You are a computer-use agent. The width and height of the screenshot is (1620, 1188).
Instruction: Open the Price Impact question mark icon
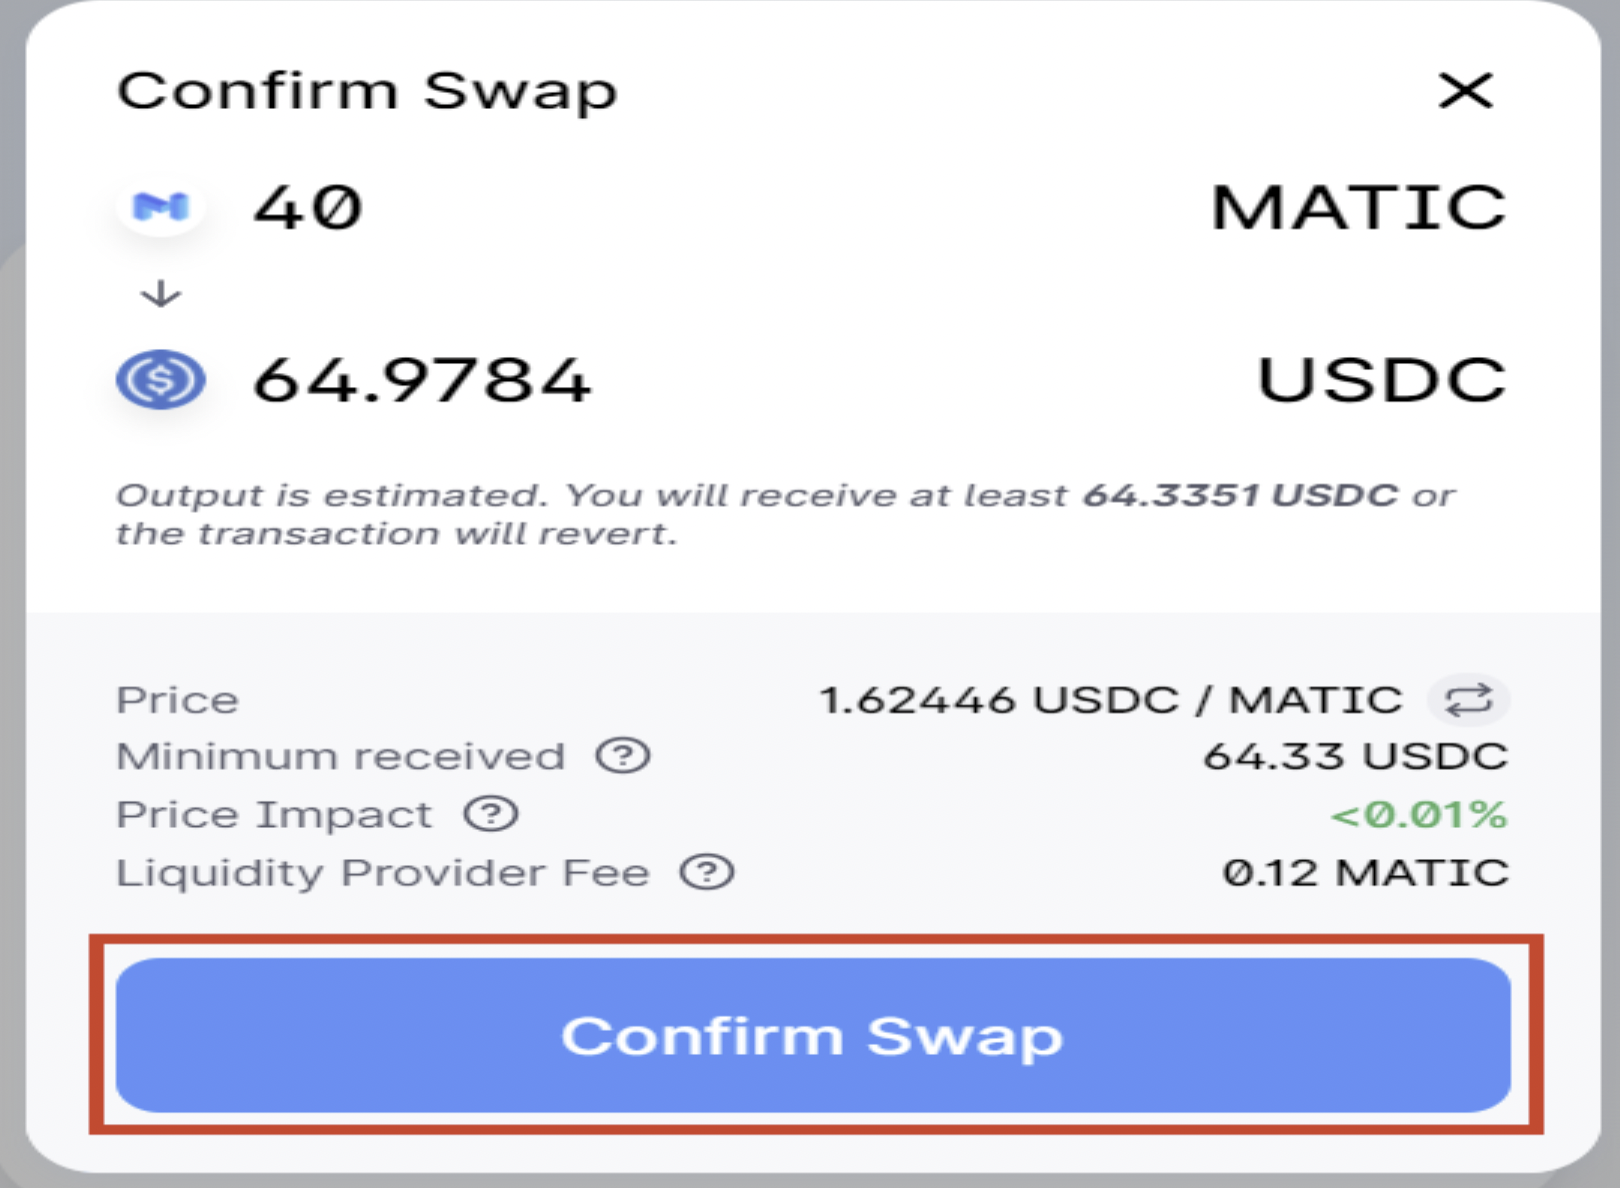491,814
